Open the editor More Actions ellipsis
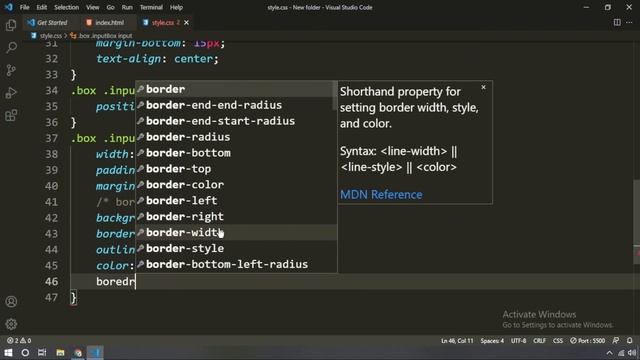 [x=629, y=22]
